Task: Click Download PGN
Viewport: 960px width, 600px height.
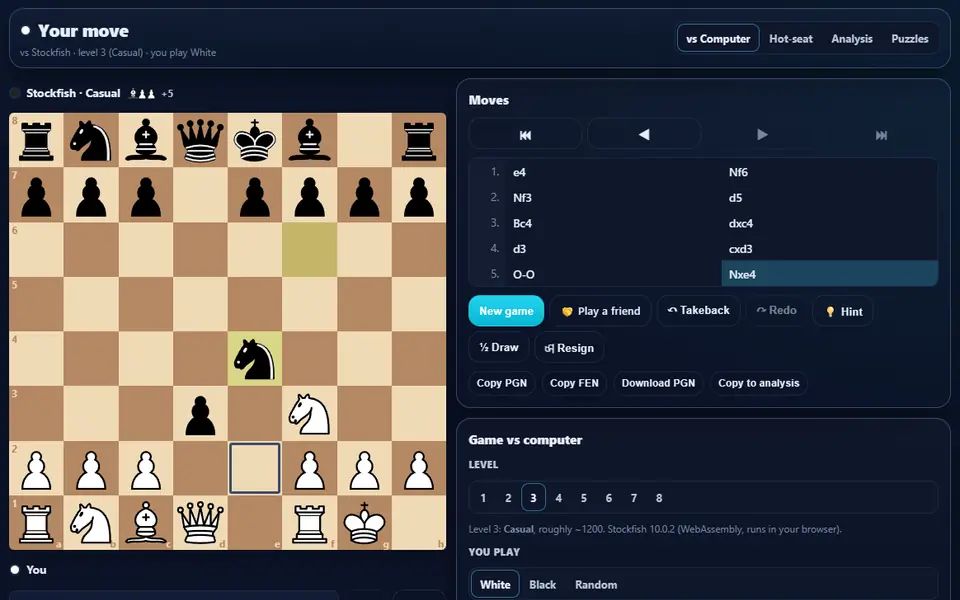Action: pyautogui.click(x=658, y=383)
